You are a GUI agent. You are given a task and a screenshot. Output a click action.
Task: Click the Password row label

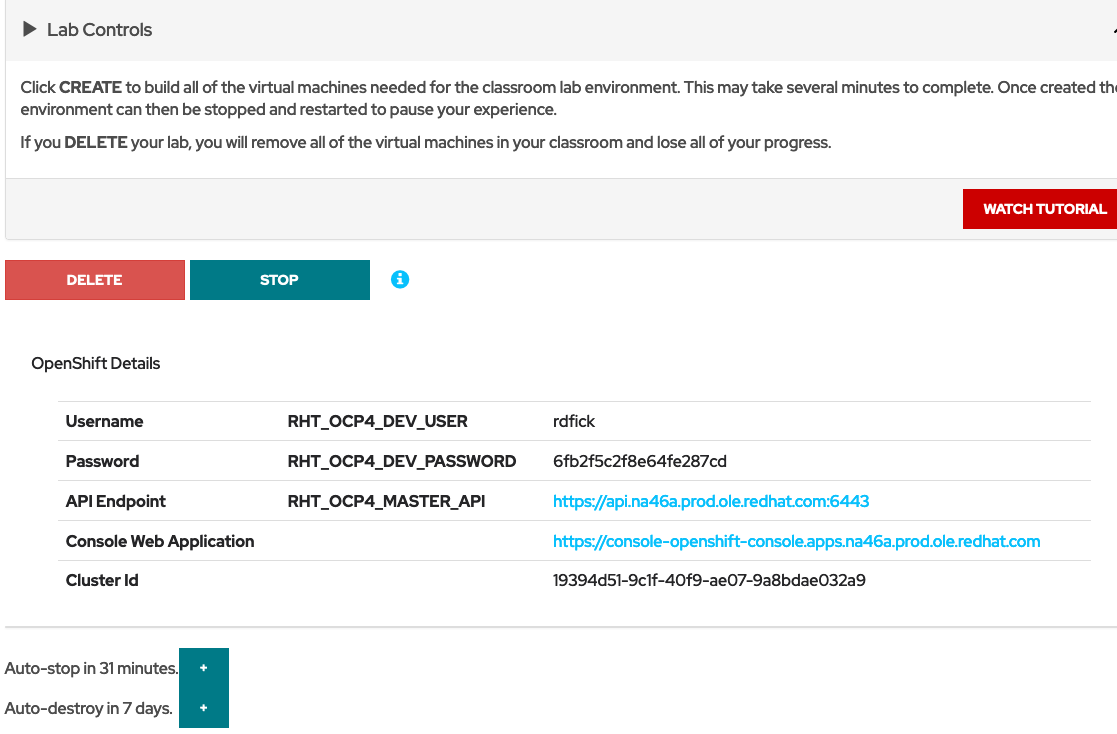[102, 461]
